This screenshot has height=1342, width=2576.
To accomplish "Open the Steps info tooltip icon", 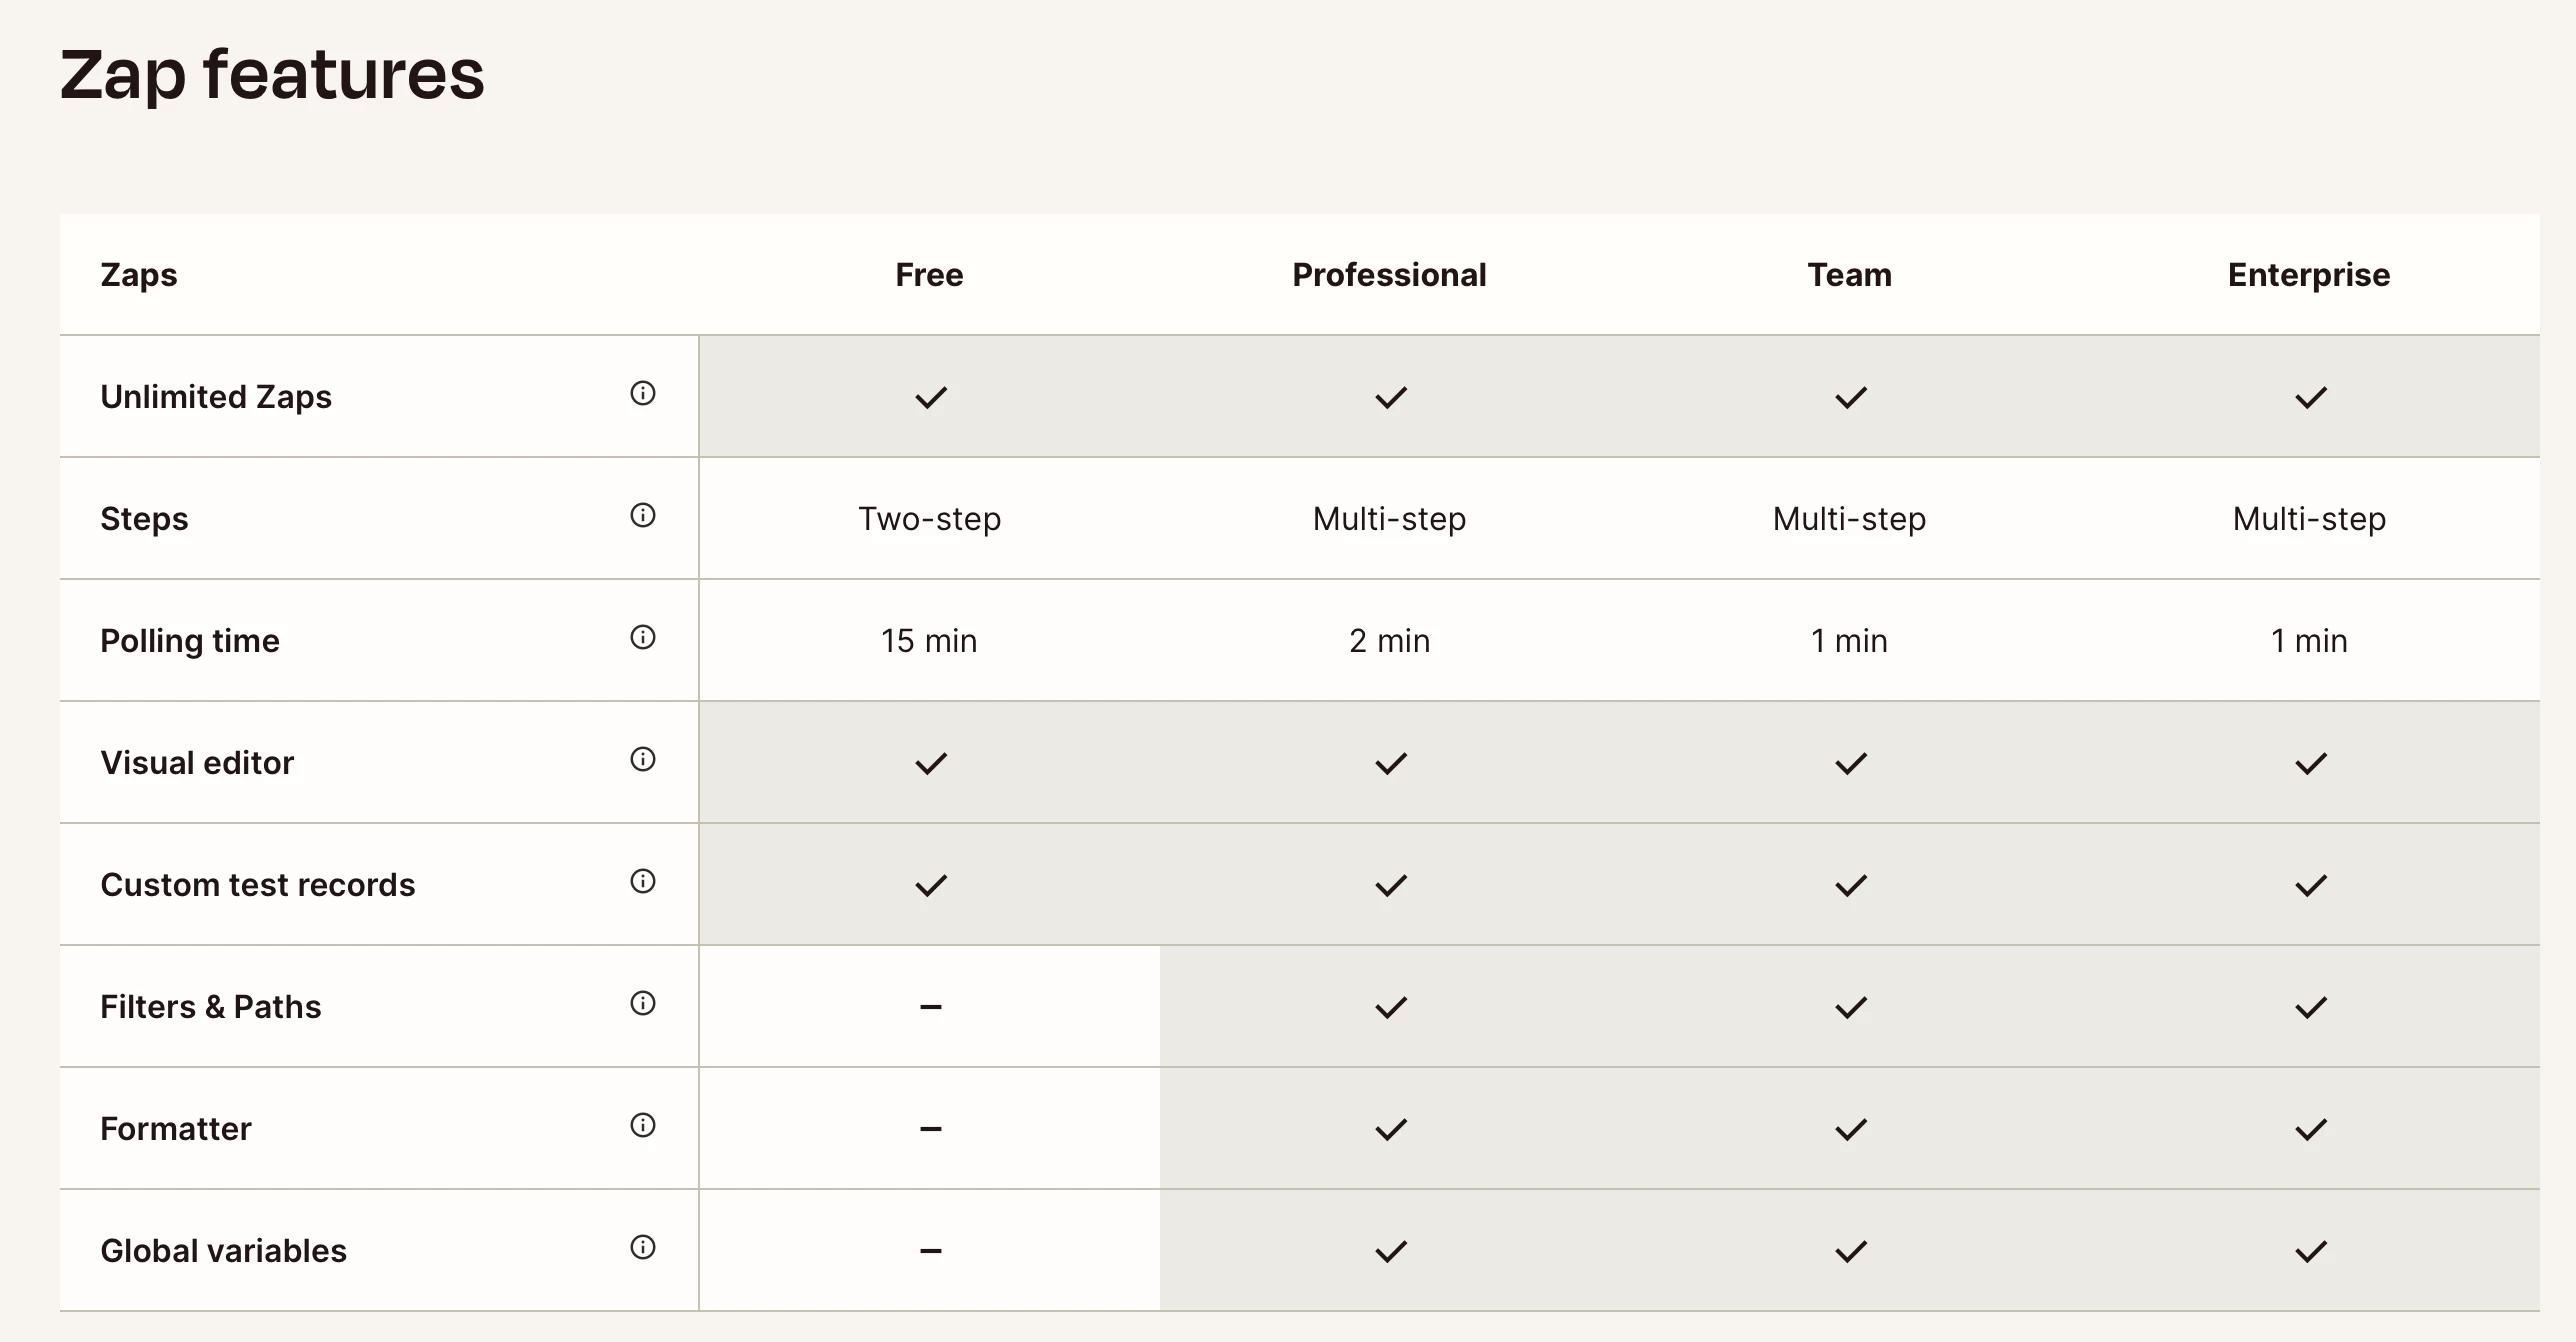I will pos(643,515).
